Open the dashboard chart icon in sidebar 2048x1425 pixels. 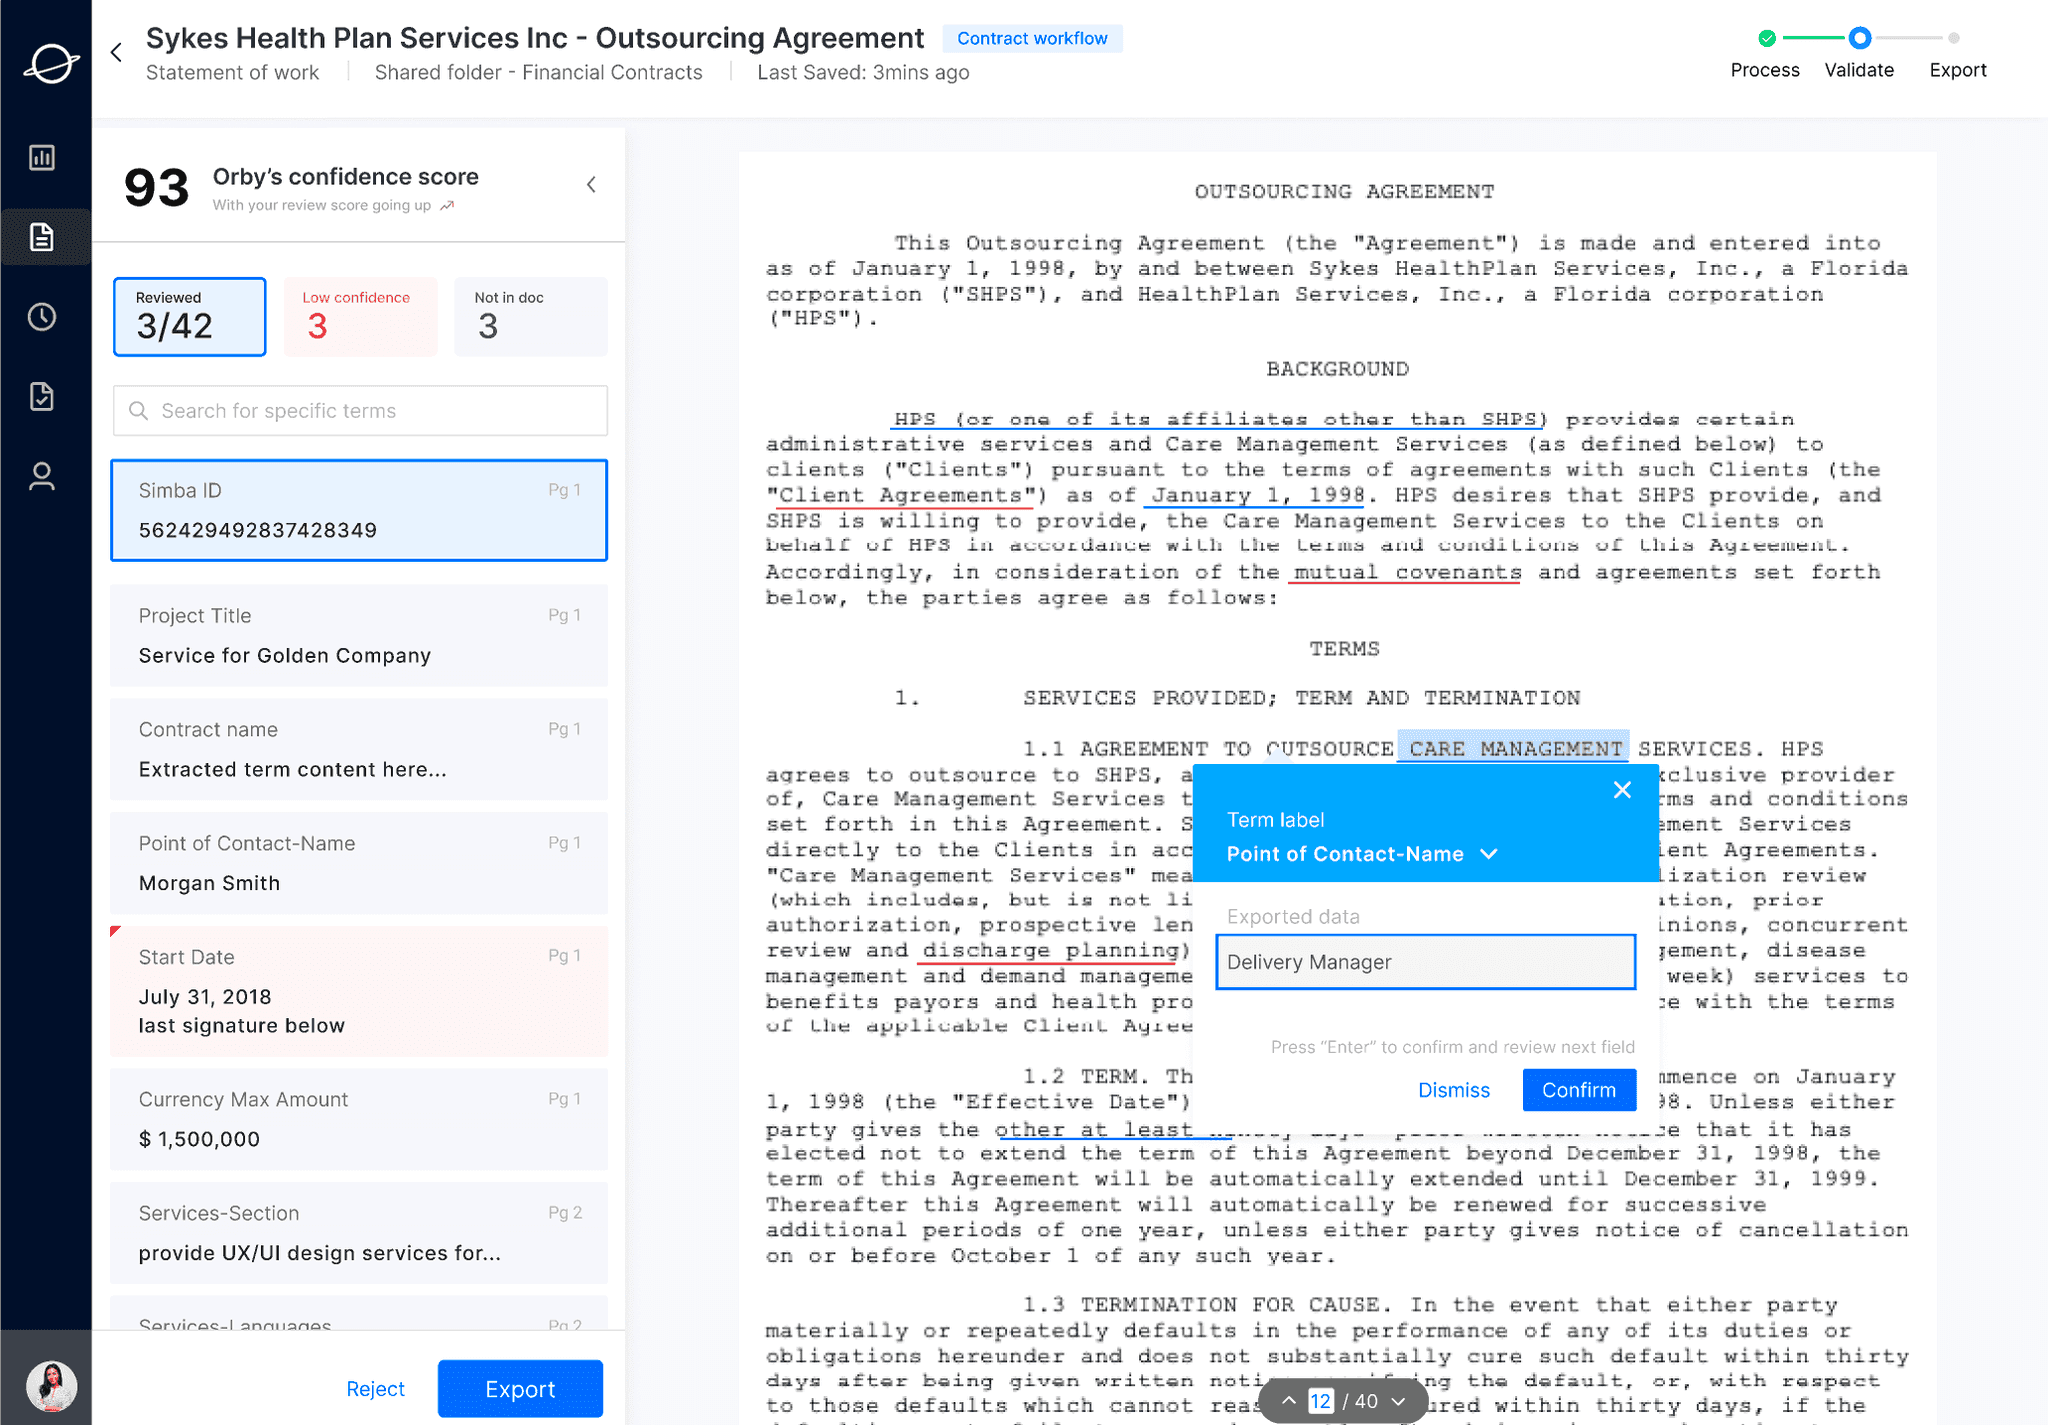coord(42,157)
